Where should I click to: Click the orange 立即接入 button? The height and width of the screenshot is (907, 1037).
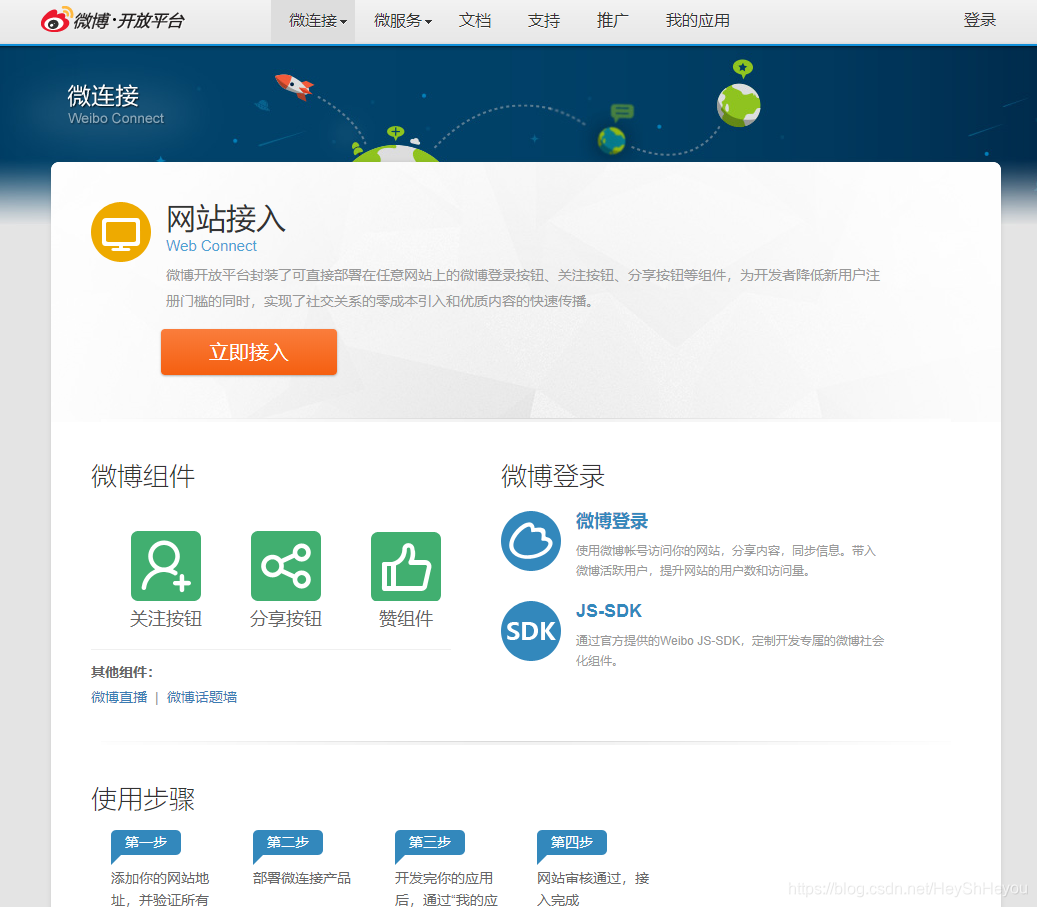point(249,352)
